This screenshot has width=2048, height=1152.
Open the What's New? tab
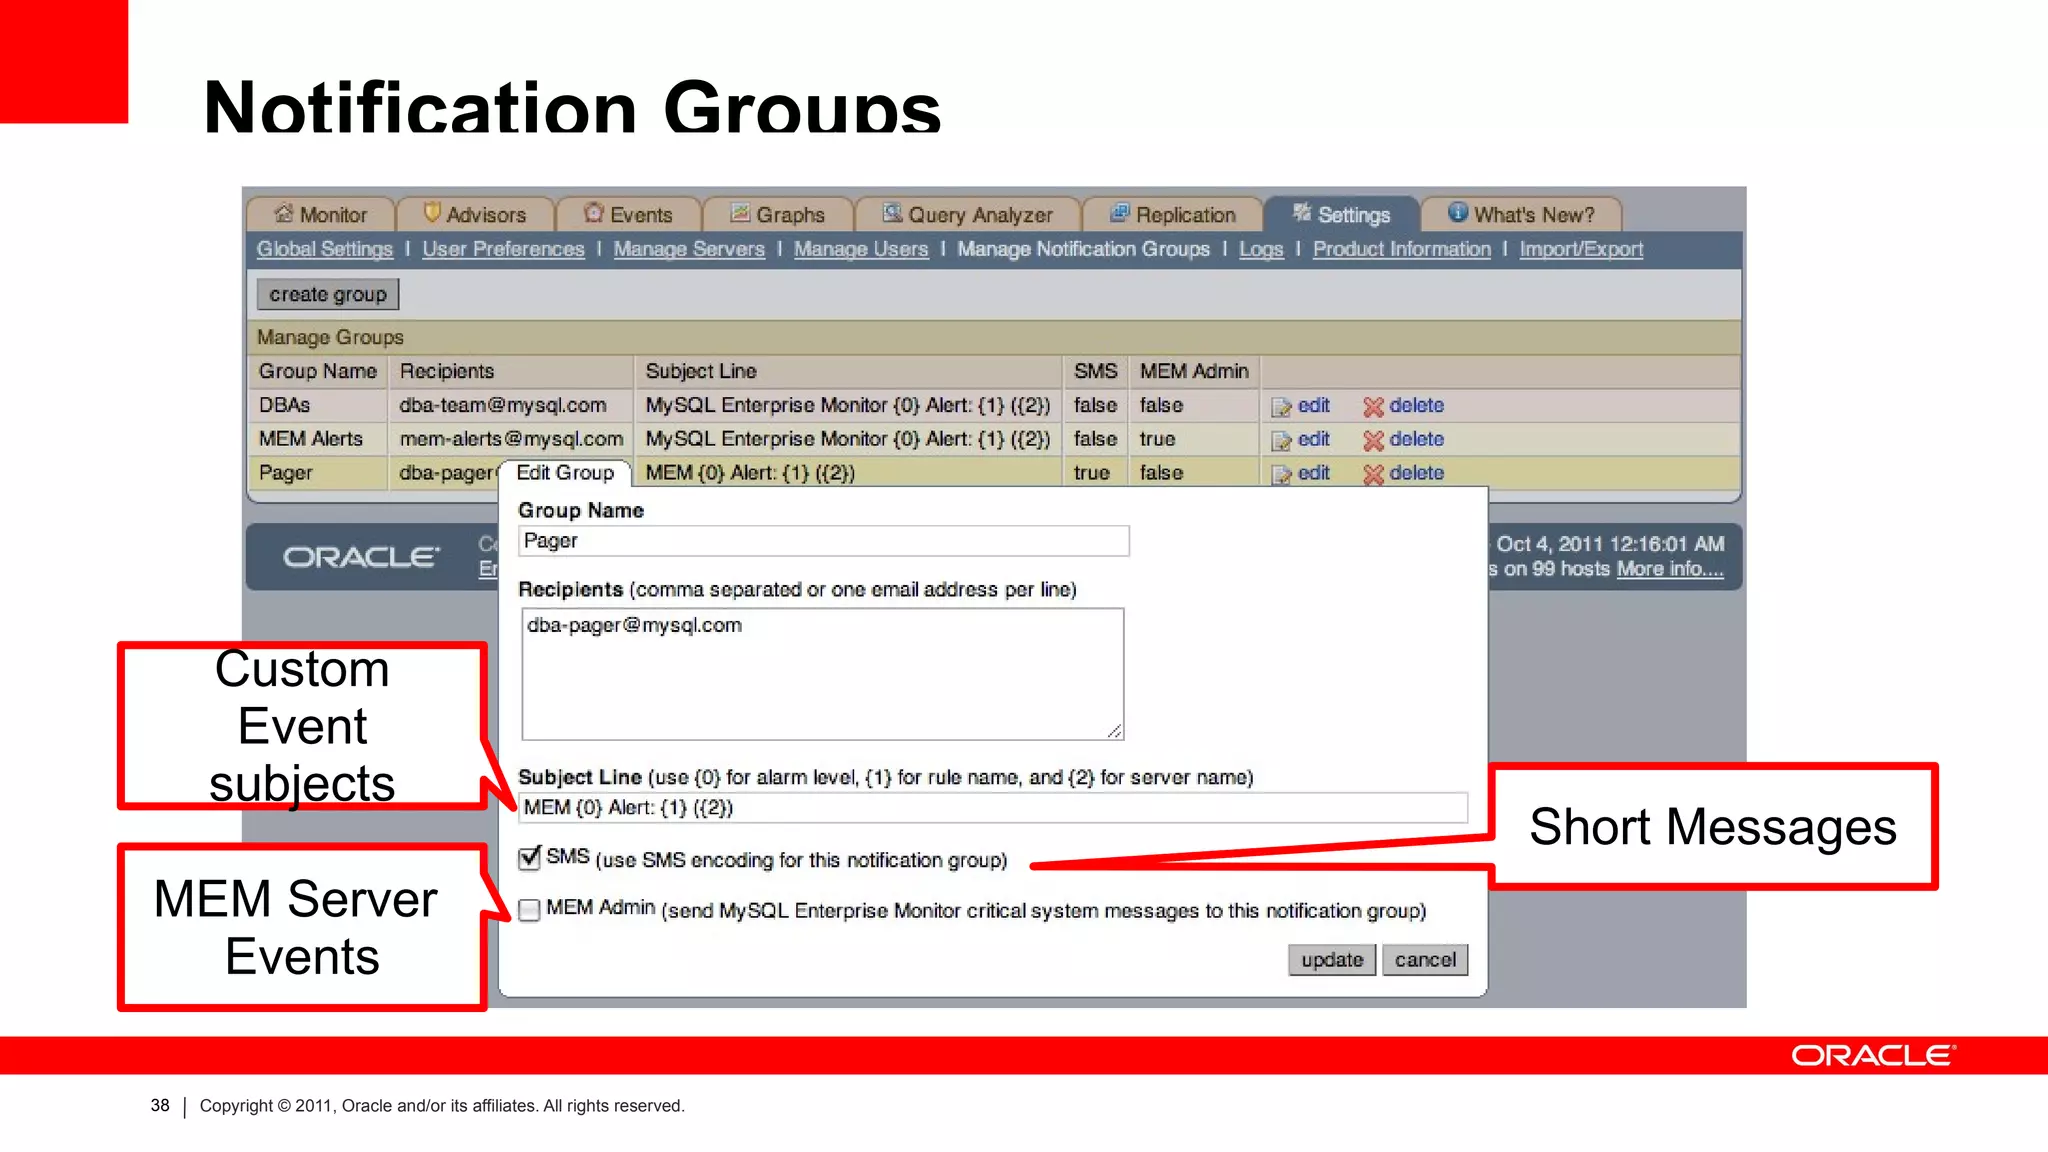tap(1521, 214)
